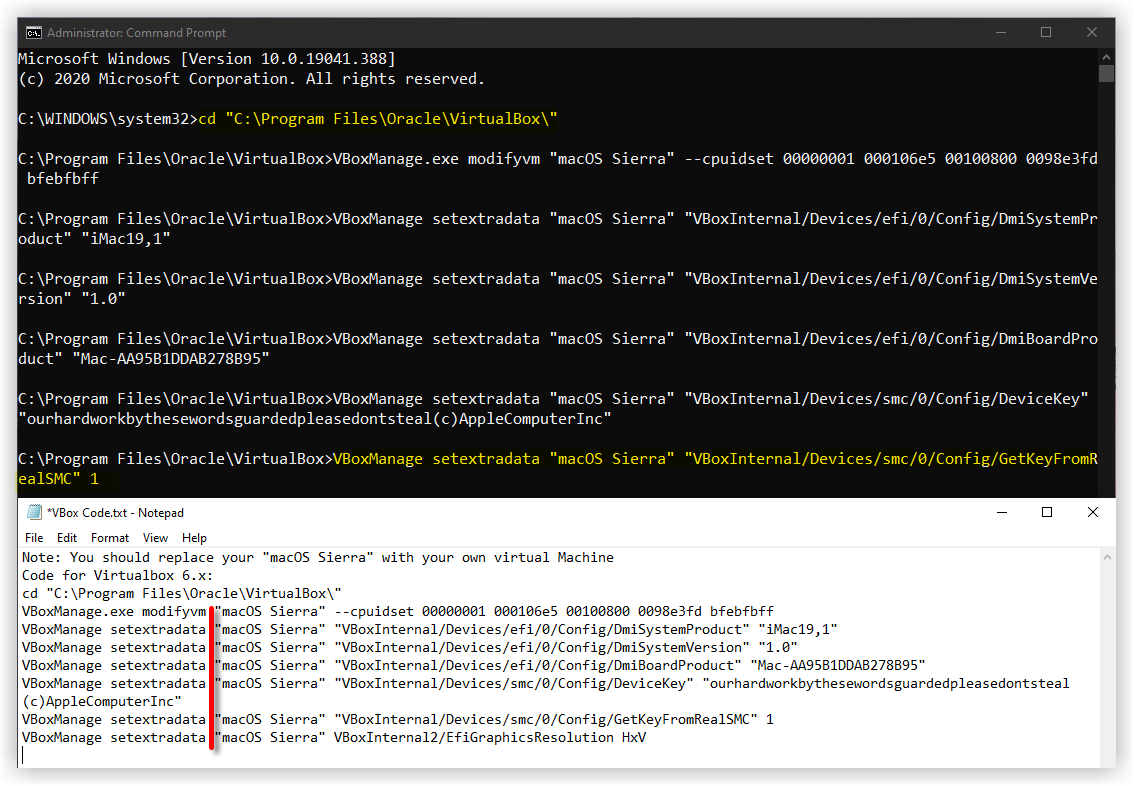Minimize the Notepad window
The image size is (1134, 786).
tap(1002, 512)
